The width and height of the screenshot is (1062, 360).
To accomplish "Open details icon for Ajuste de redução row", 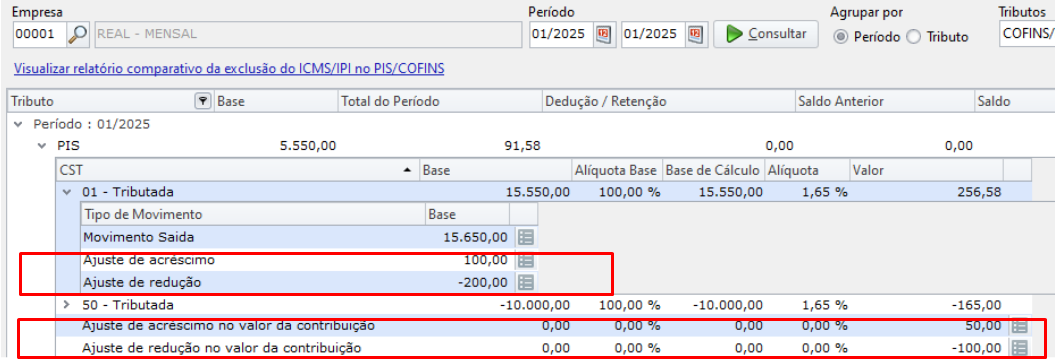I will 526,282.
